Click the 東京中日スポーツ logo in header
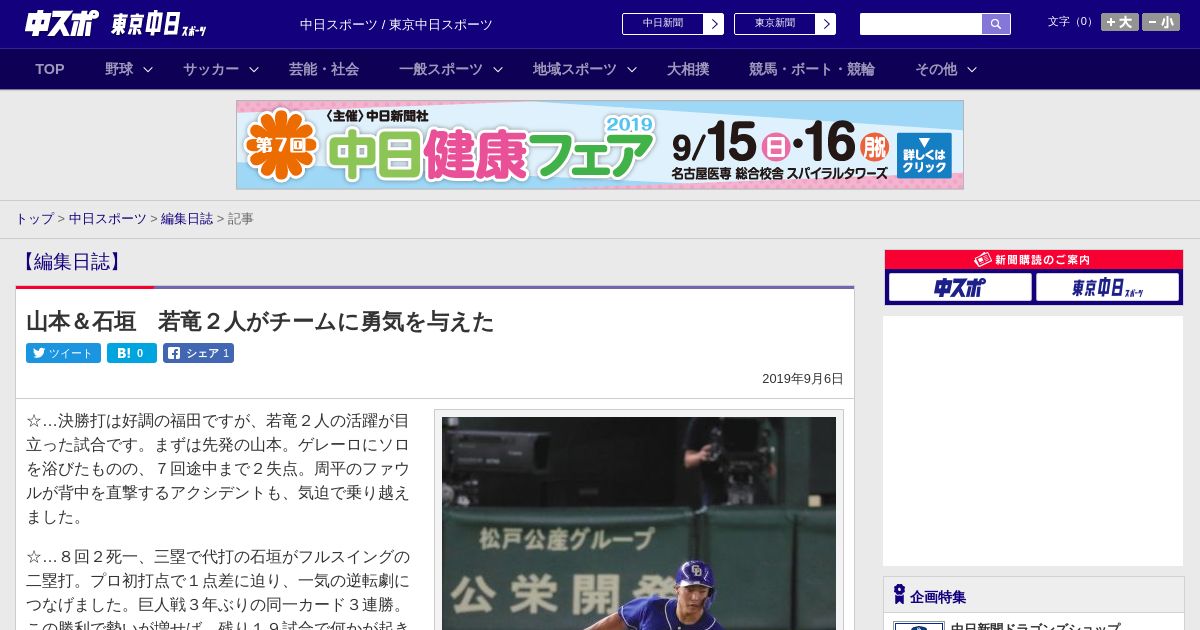 [x=159, y=24]
